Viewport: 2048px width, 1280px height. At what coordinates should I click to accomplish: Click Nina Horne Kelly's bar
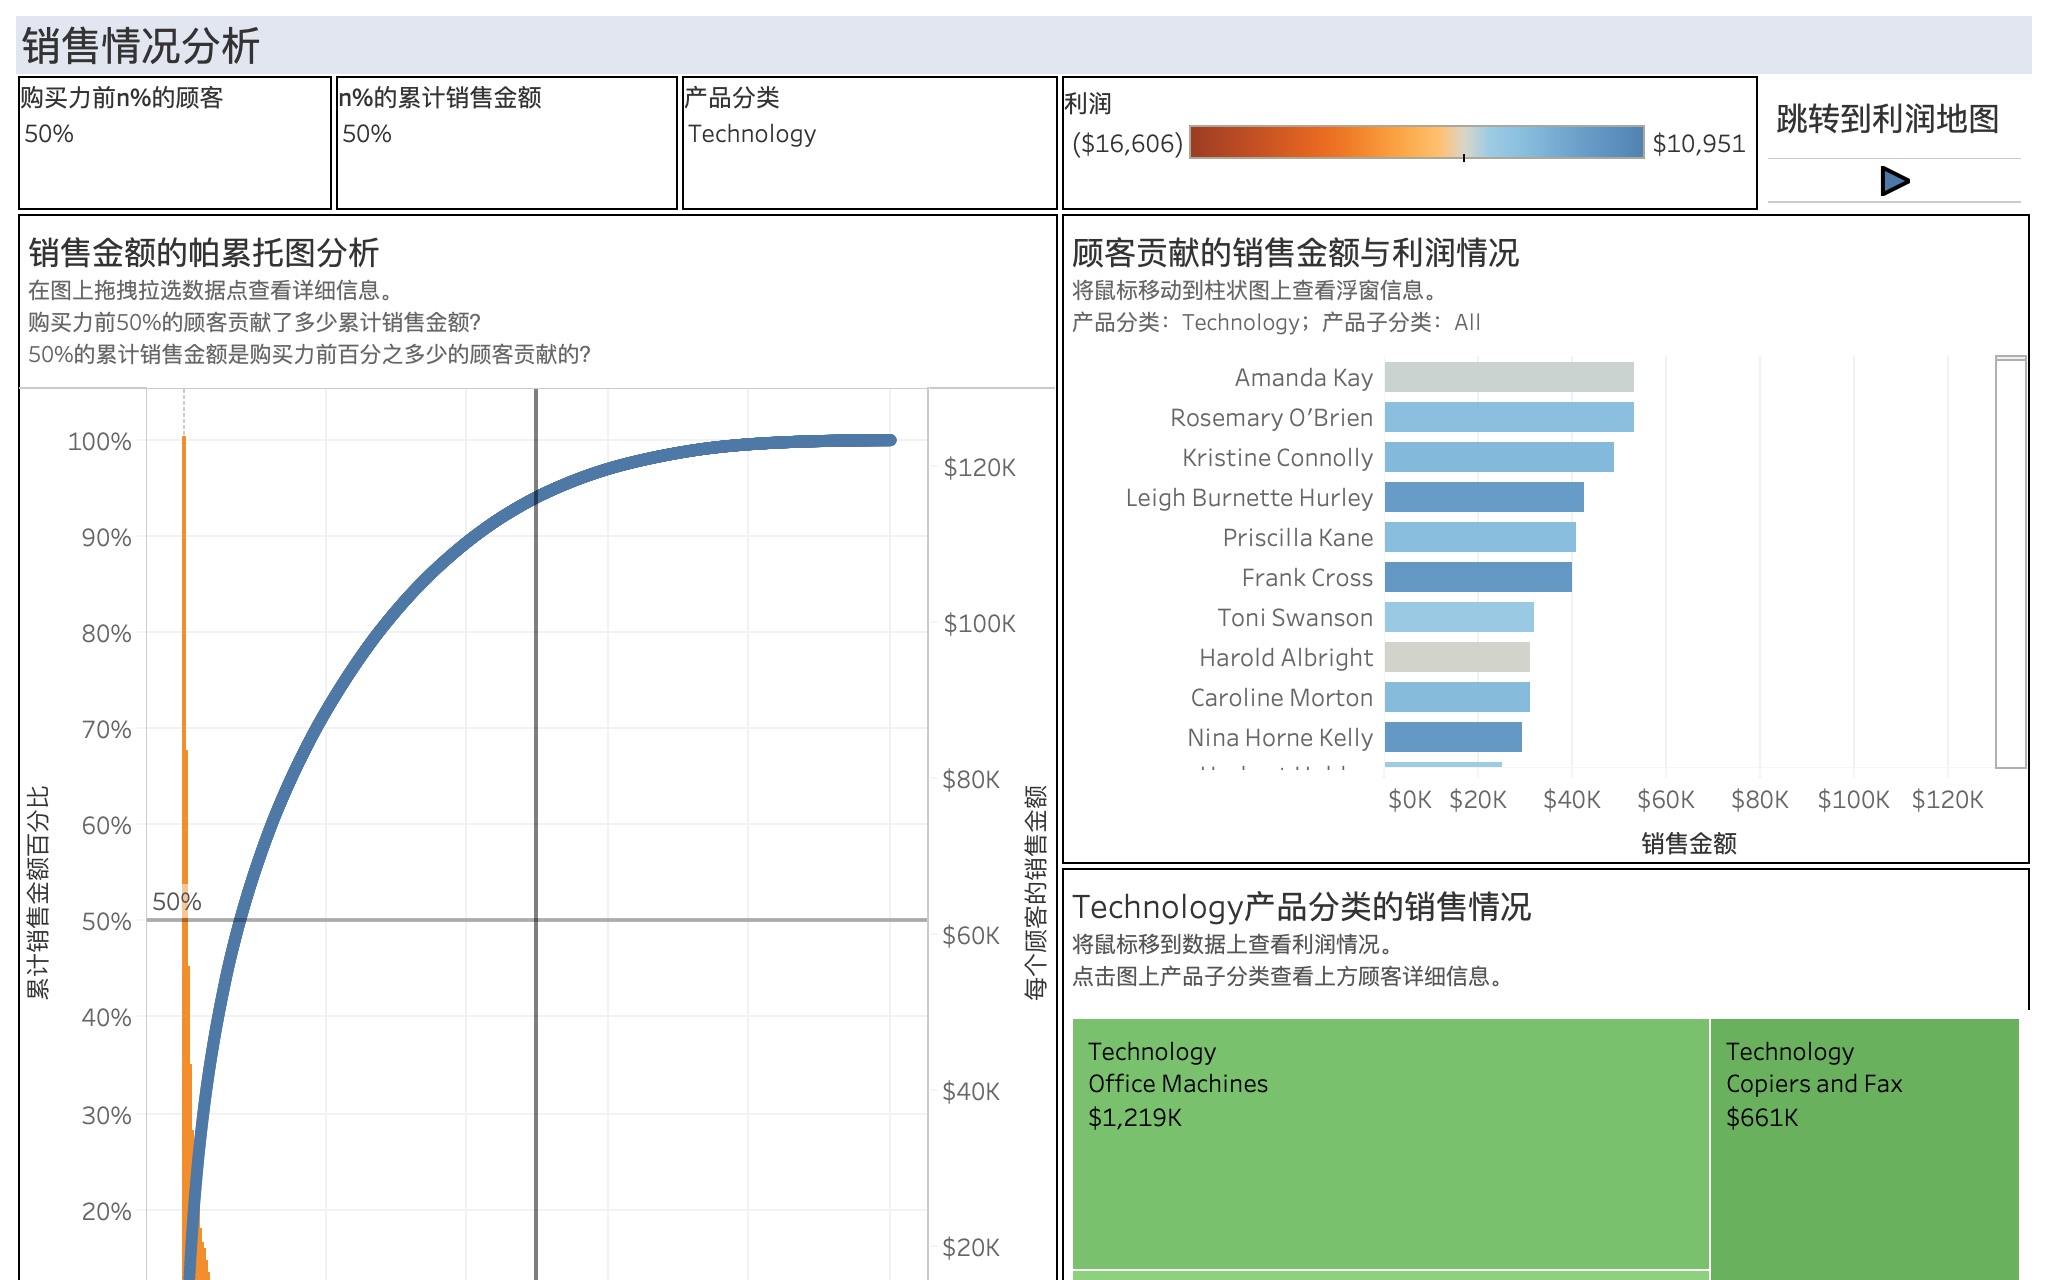coord(1452,737)
